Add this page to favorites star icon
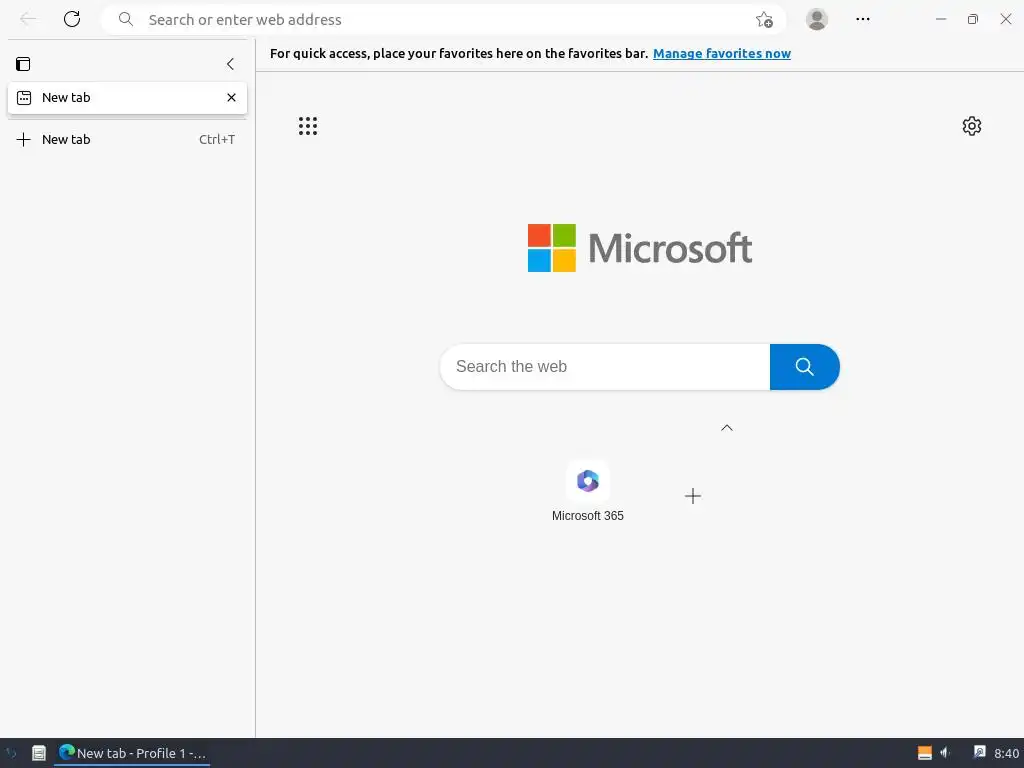 click(764, 20)
